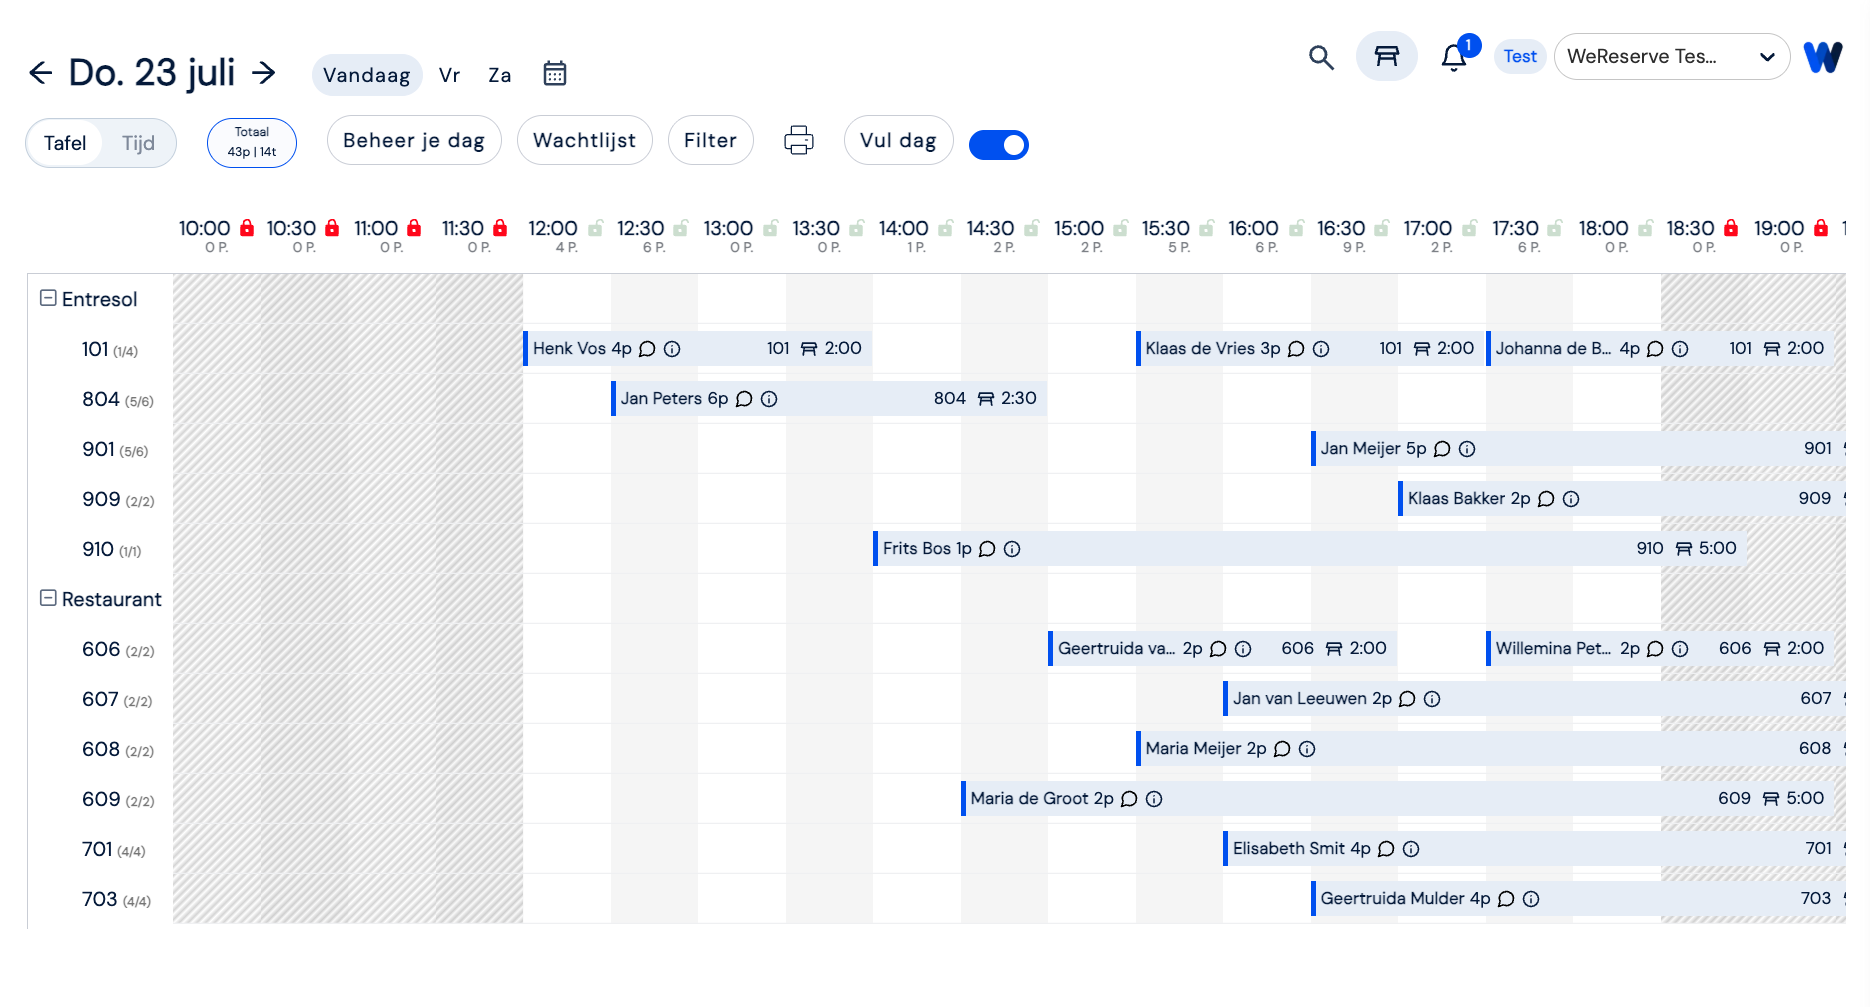
Task: Open the search tool
Action: tap(1321, 57)
